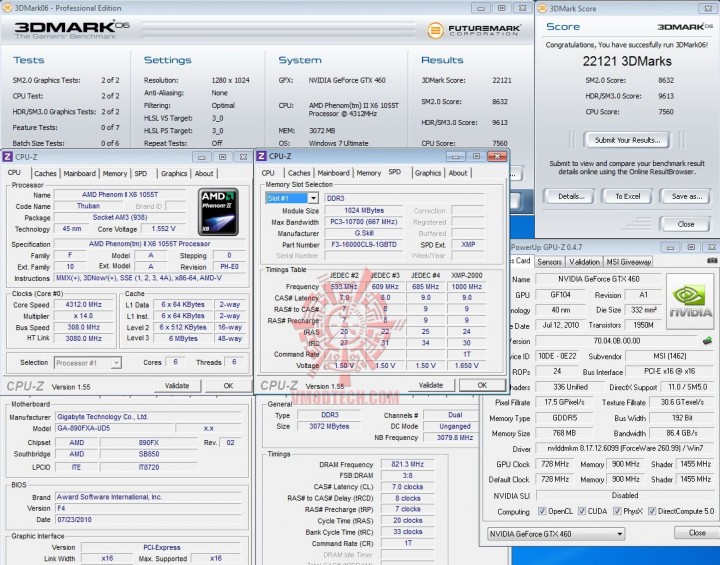This screenshot has height=565, width=720.
Task: Click the Max Bandwidth PC3-10700 value
Action: point(363,222)
